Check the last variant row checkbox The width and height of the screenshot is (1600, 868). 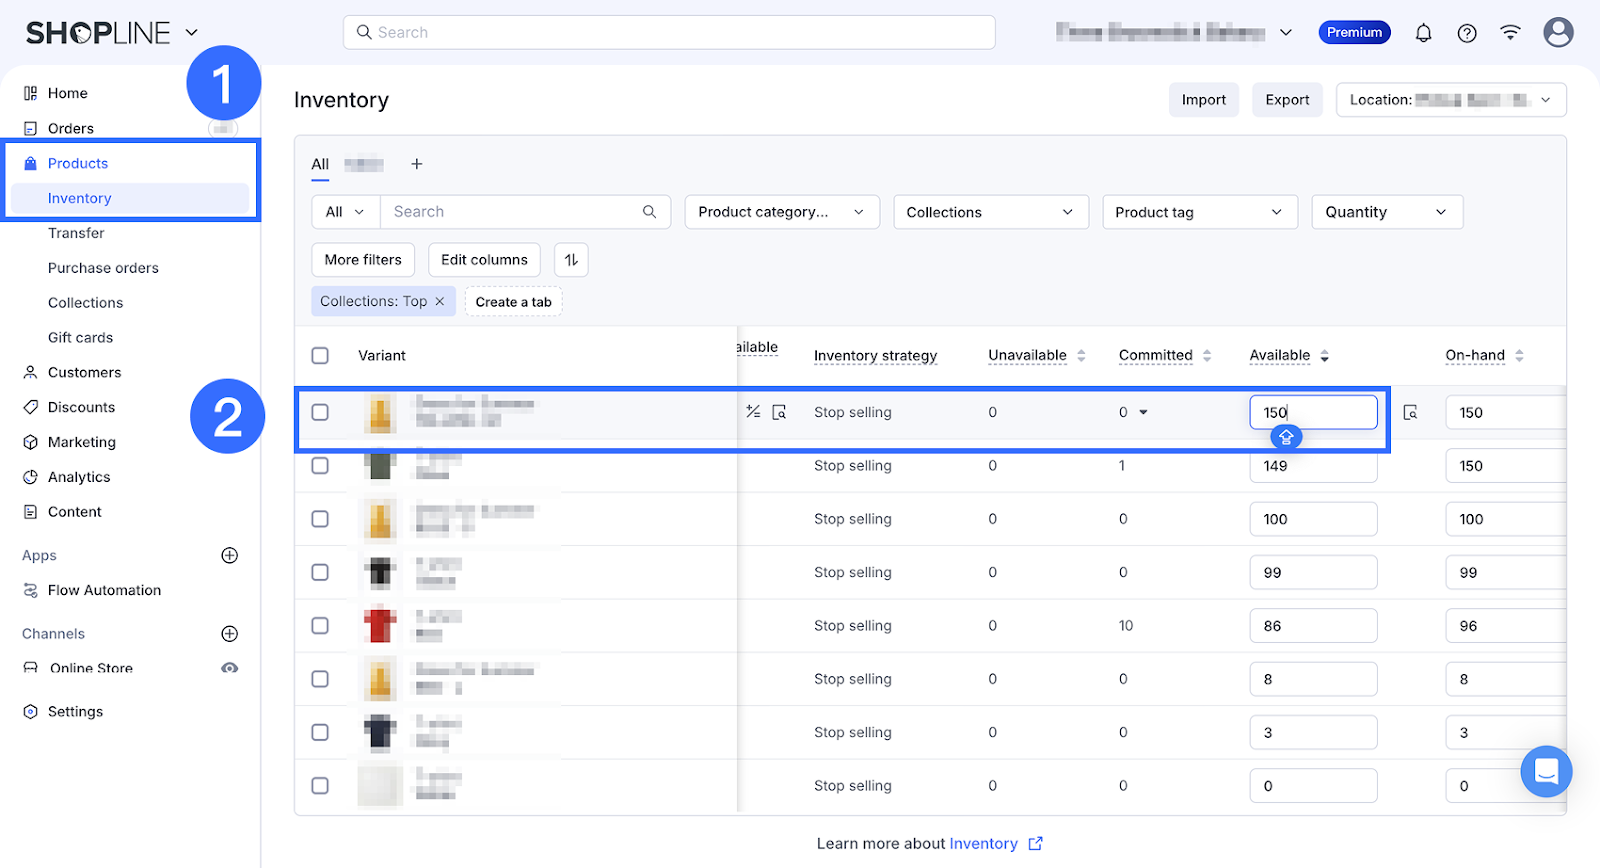320,786
